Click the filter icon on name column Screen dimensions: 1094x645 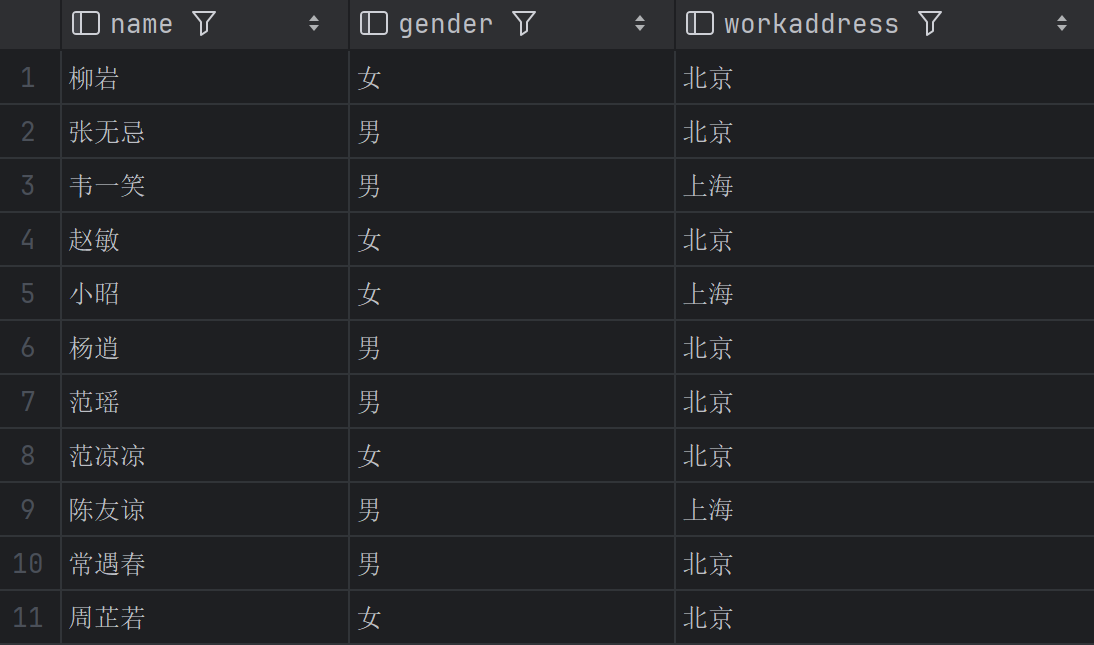(204, 24)
